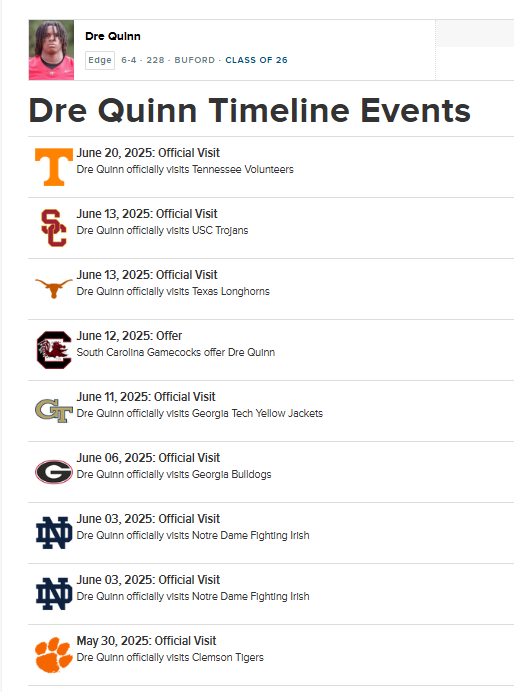Click the USC Trojans SC logo
Image resolution: width=514 pixels, height=692 pixels.
[54, 228]
